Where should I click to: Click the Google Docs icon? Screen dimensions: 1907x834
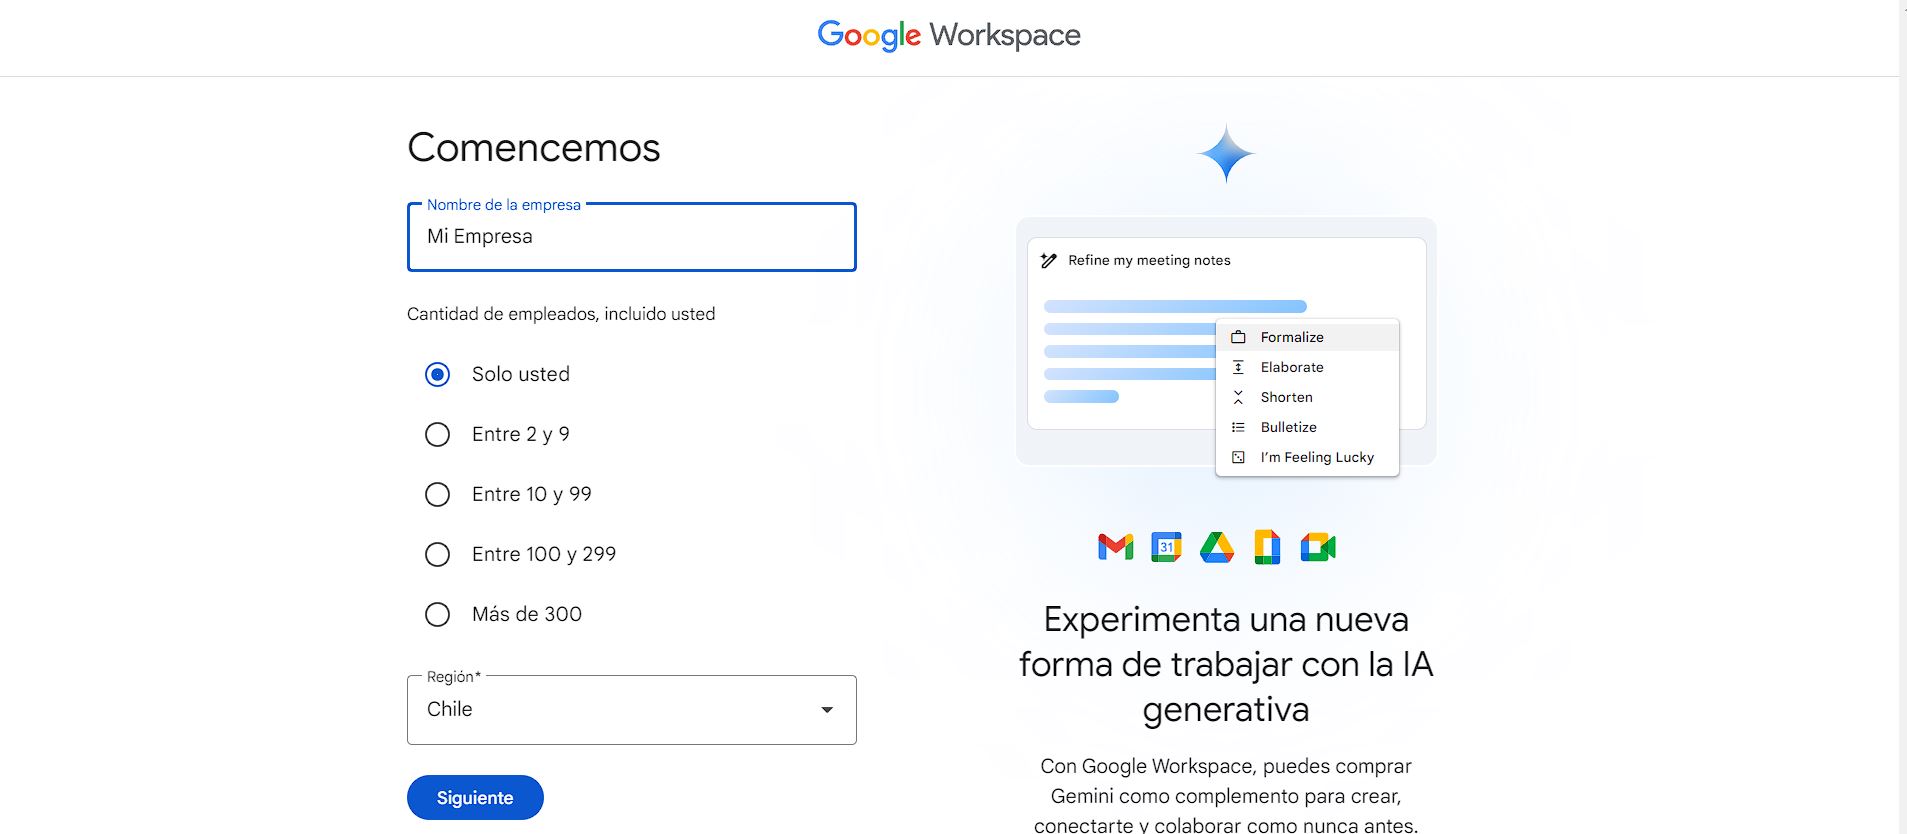(x=1267, y=547)
